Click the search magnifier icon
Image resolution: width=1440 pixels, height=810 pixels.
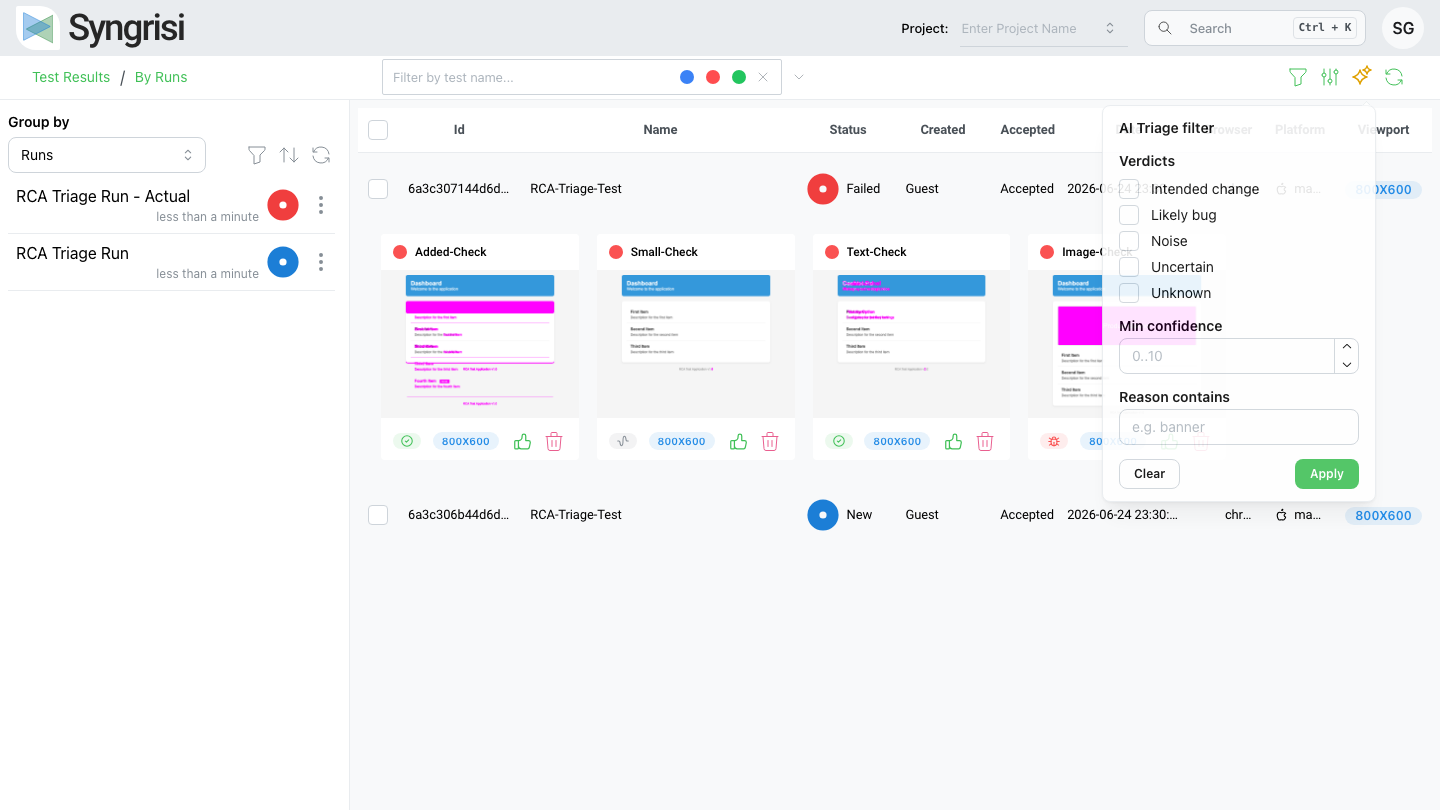pyautogui.click(x=1165, y=28)
